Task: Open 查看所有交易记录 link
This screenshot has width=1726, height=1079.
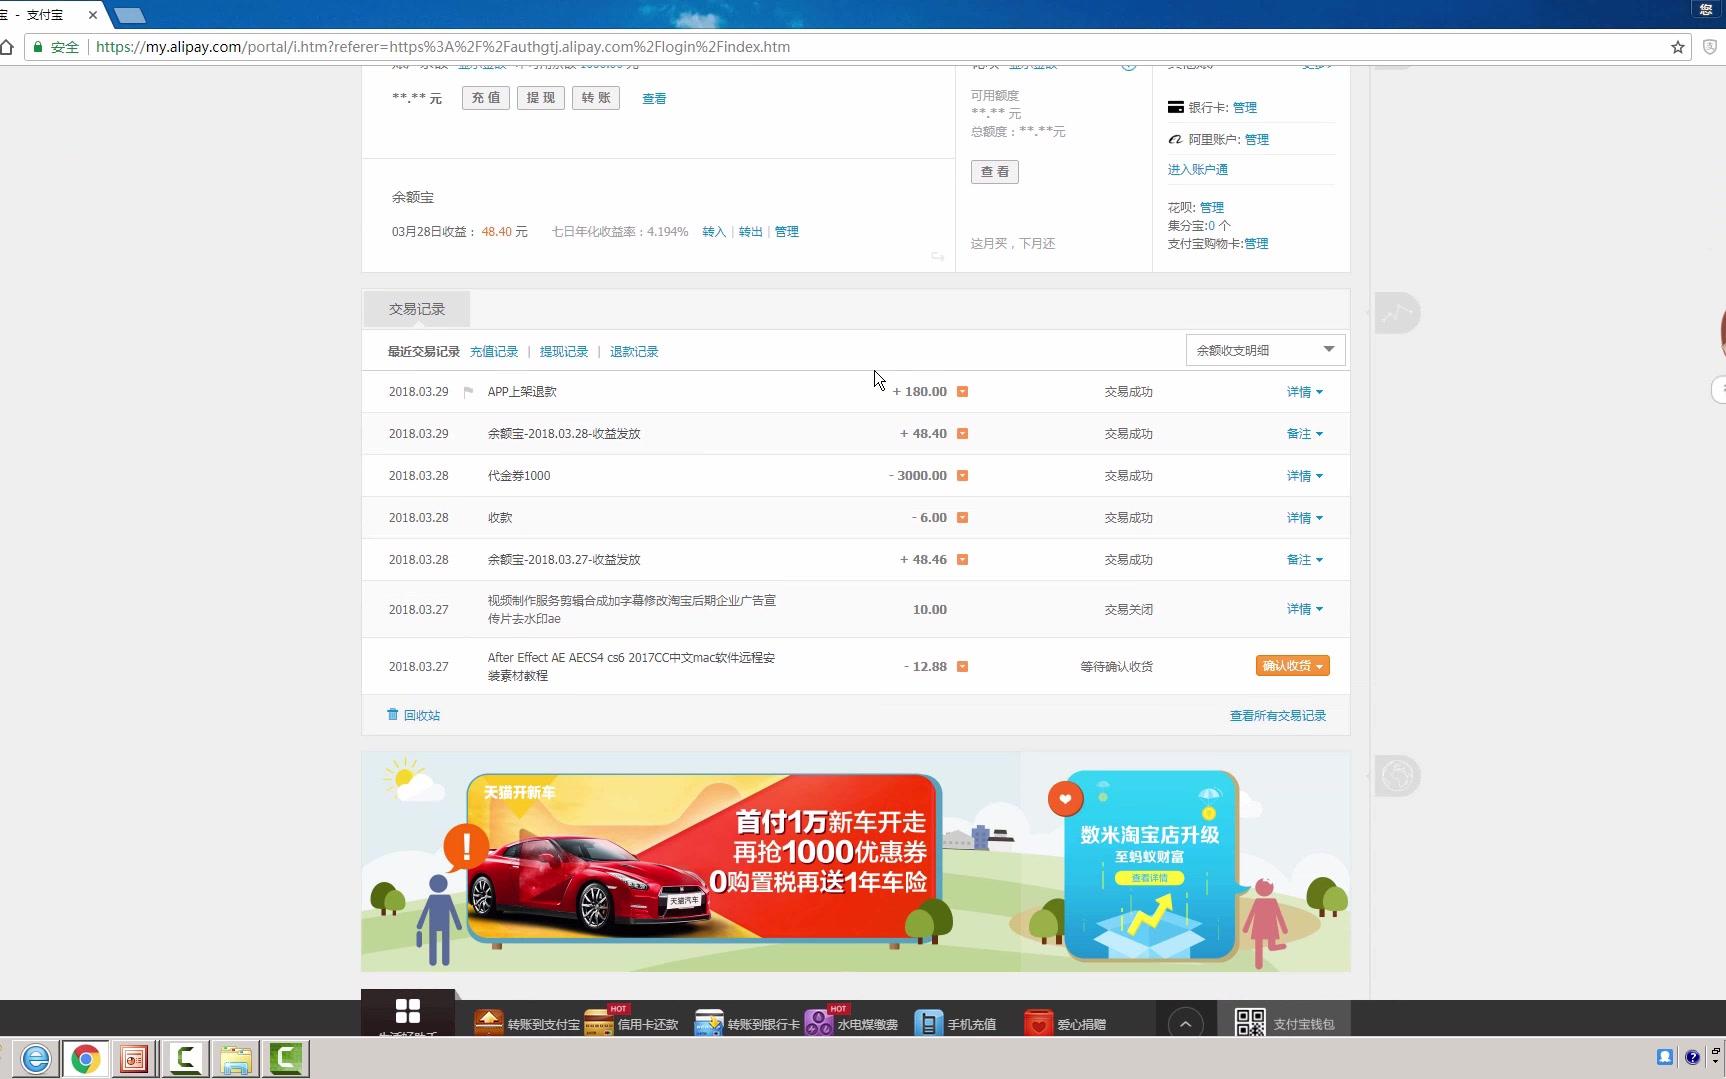Action: point(1278,716)
